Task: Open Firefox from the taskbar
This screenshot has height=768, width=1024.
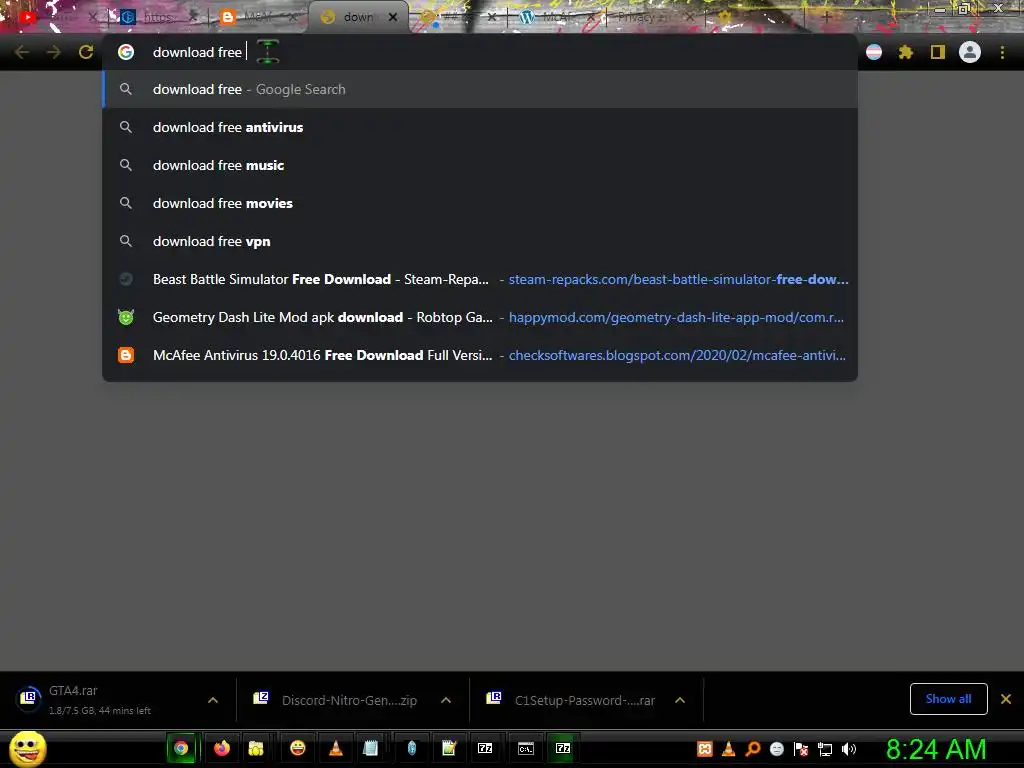Action: point(222,748)
